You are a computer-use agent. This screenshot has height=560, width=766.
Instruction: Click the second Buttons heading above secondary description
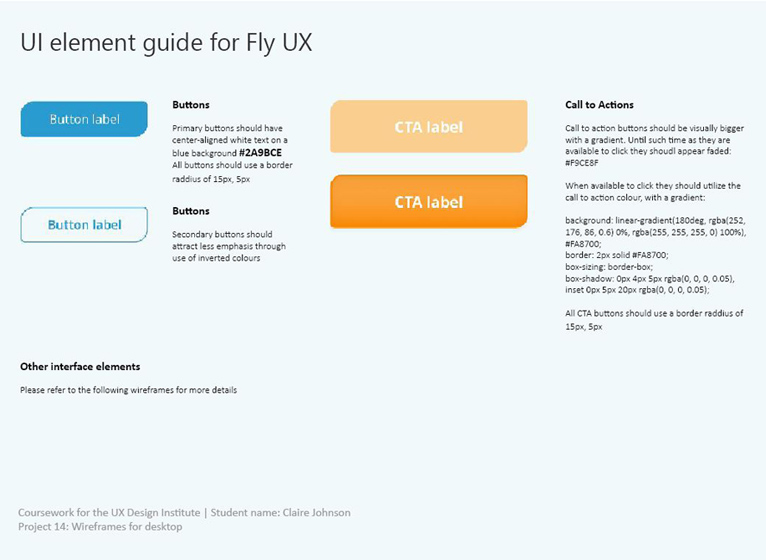click(x=191, y=211)
